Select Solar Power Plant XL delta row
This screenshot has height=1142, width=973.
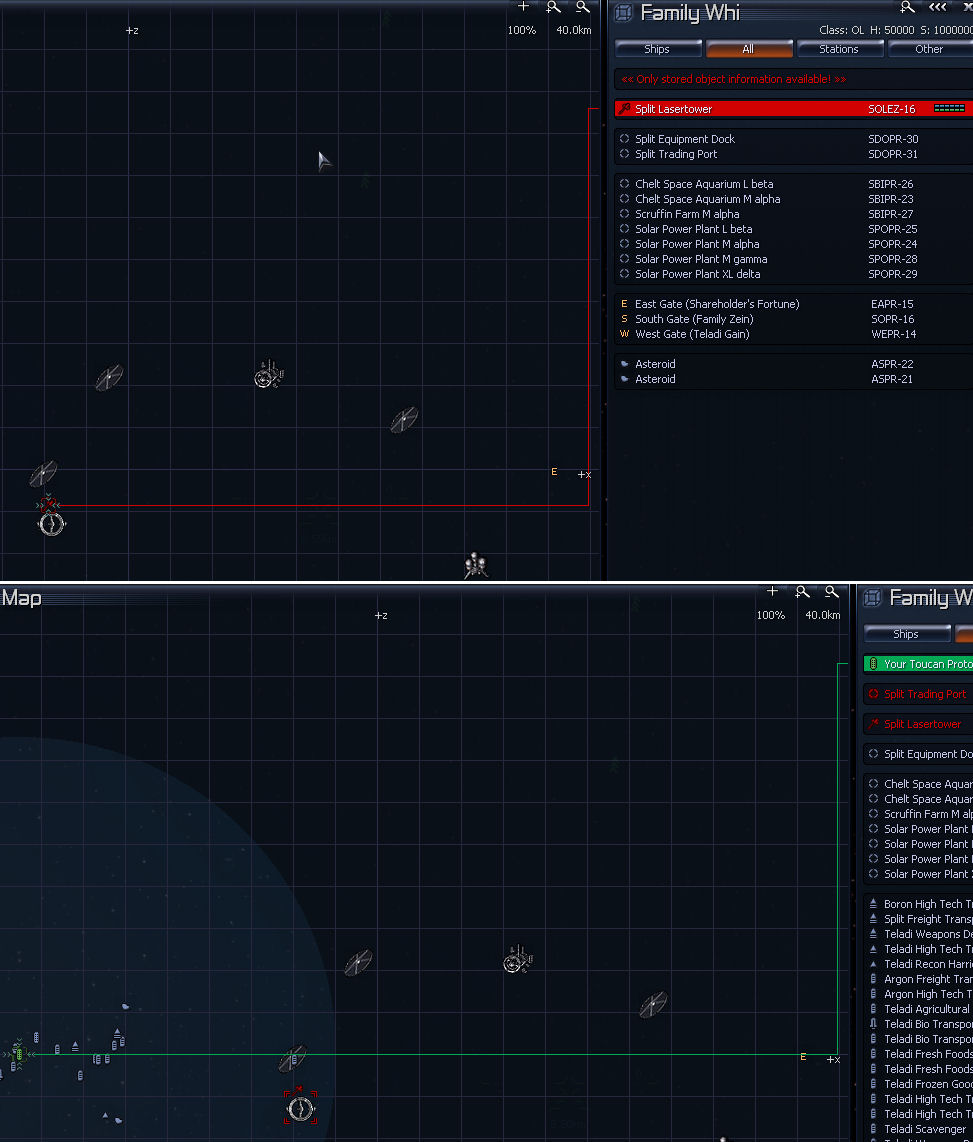click(793, 274)
